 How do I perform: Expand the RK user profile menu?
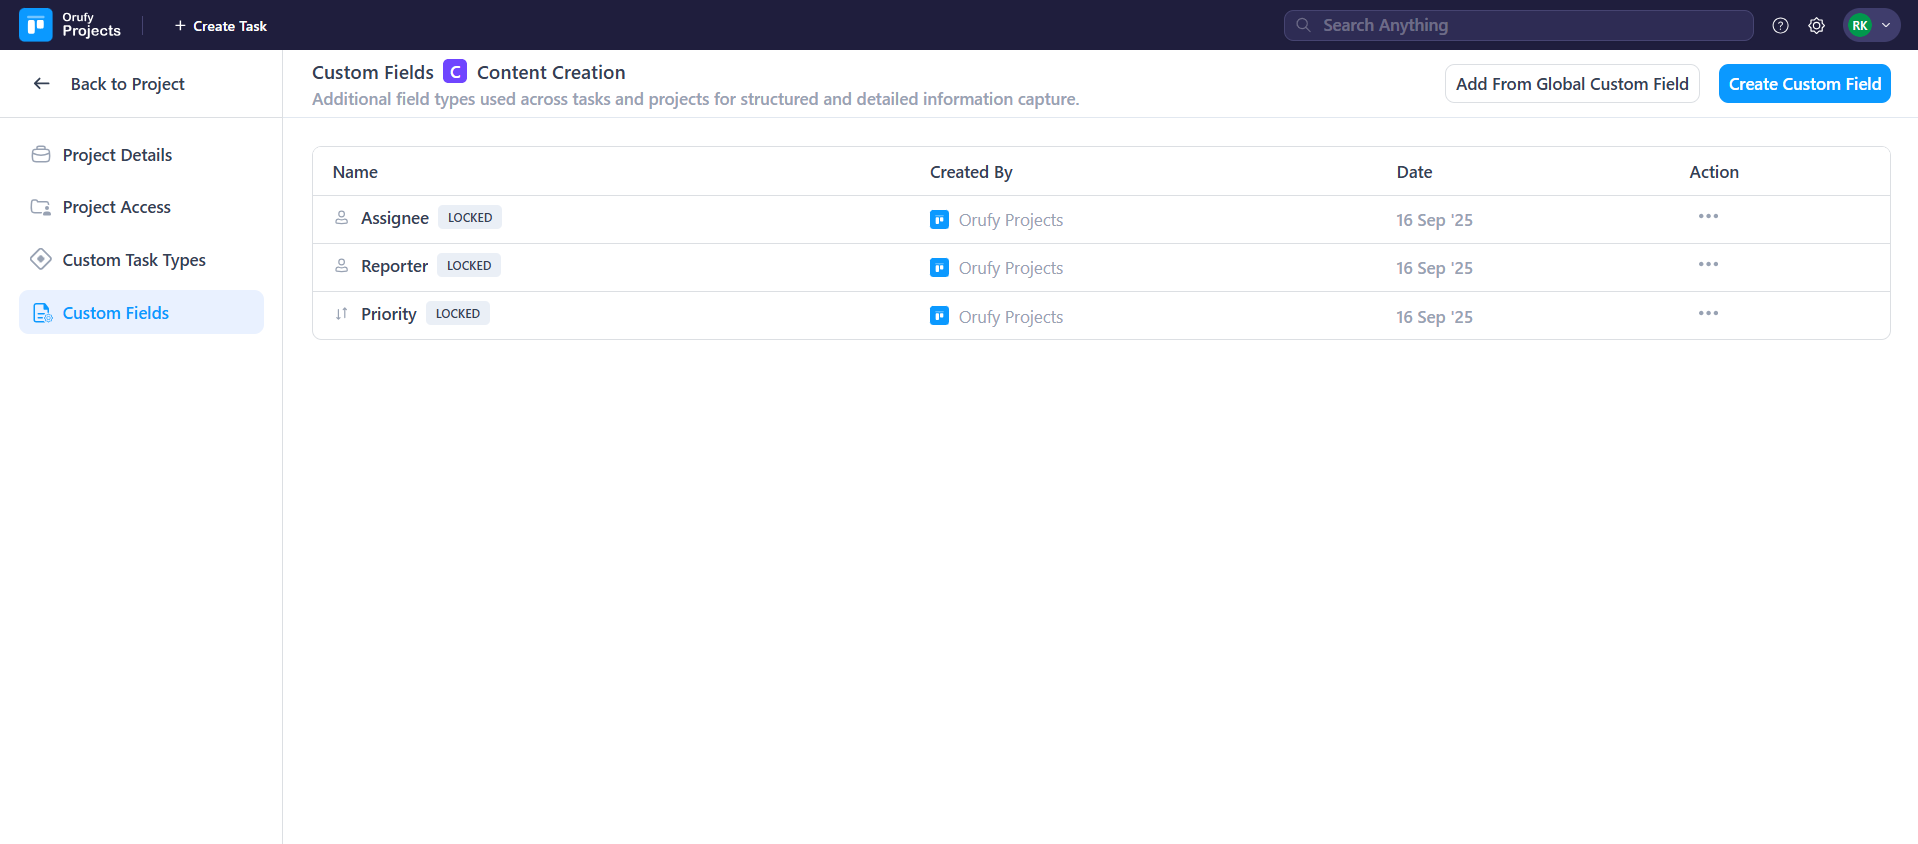[1870, 26]
